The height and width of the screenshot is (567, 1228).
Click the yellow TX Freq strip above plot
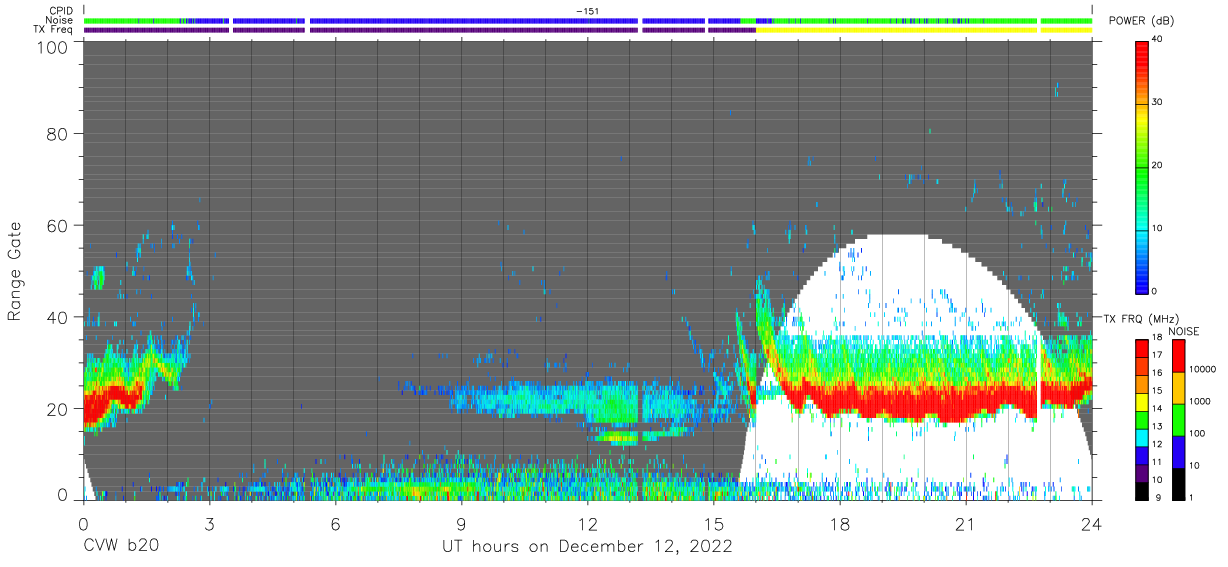[x=923, y=30]
